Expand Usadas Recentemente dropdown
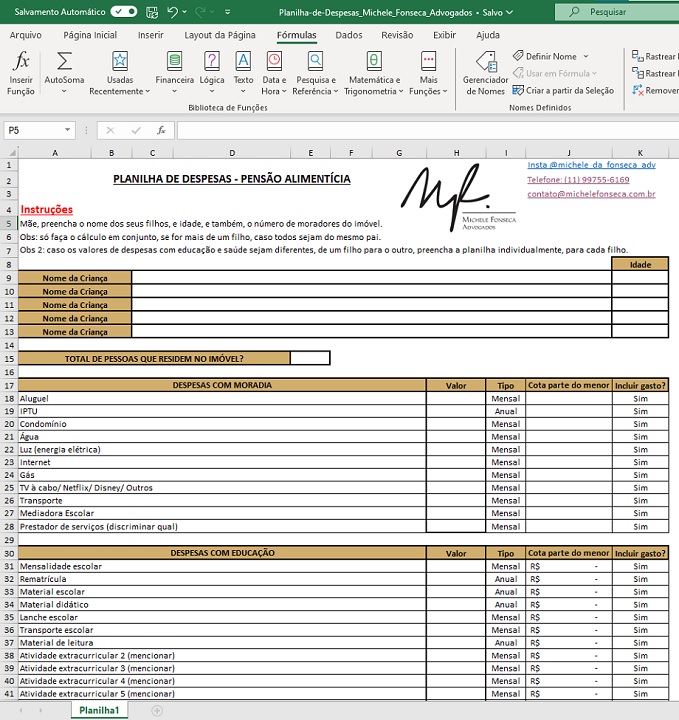The width and height of the screenshot is (679, 720). [147, 92]
